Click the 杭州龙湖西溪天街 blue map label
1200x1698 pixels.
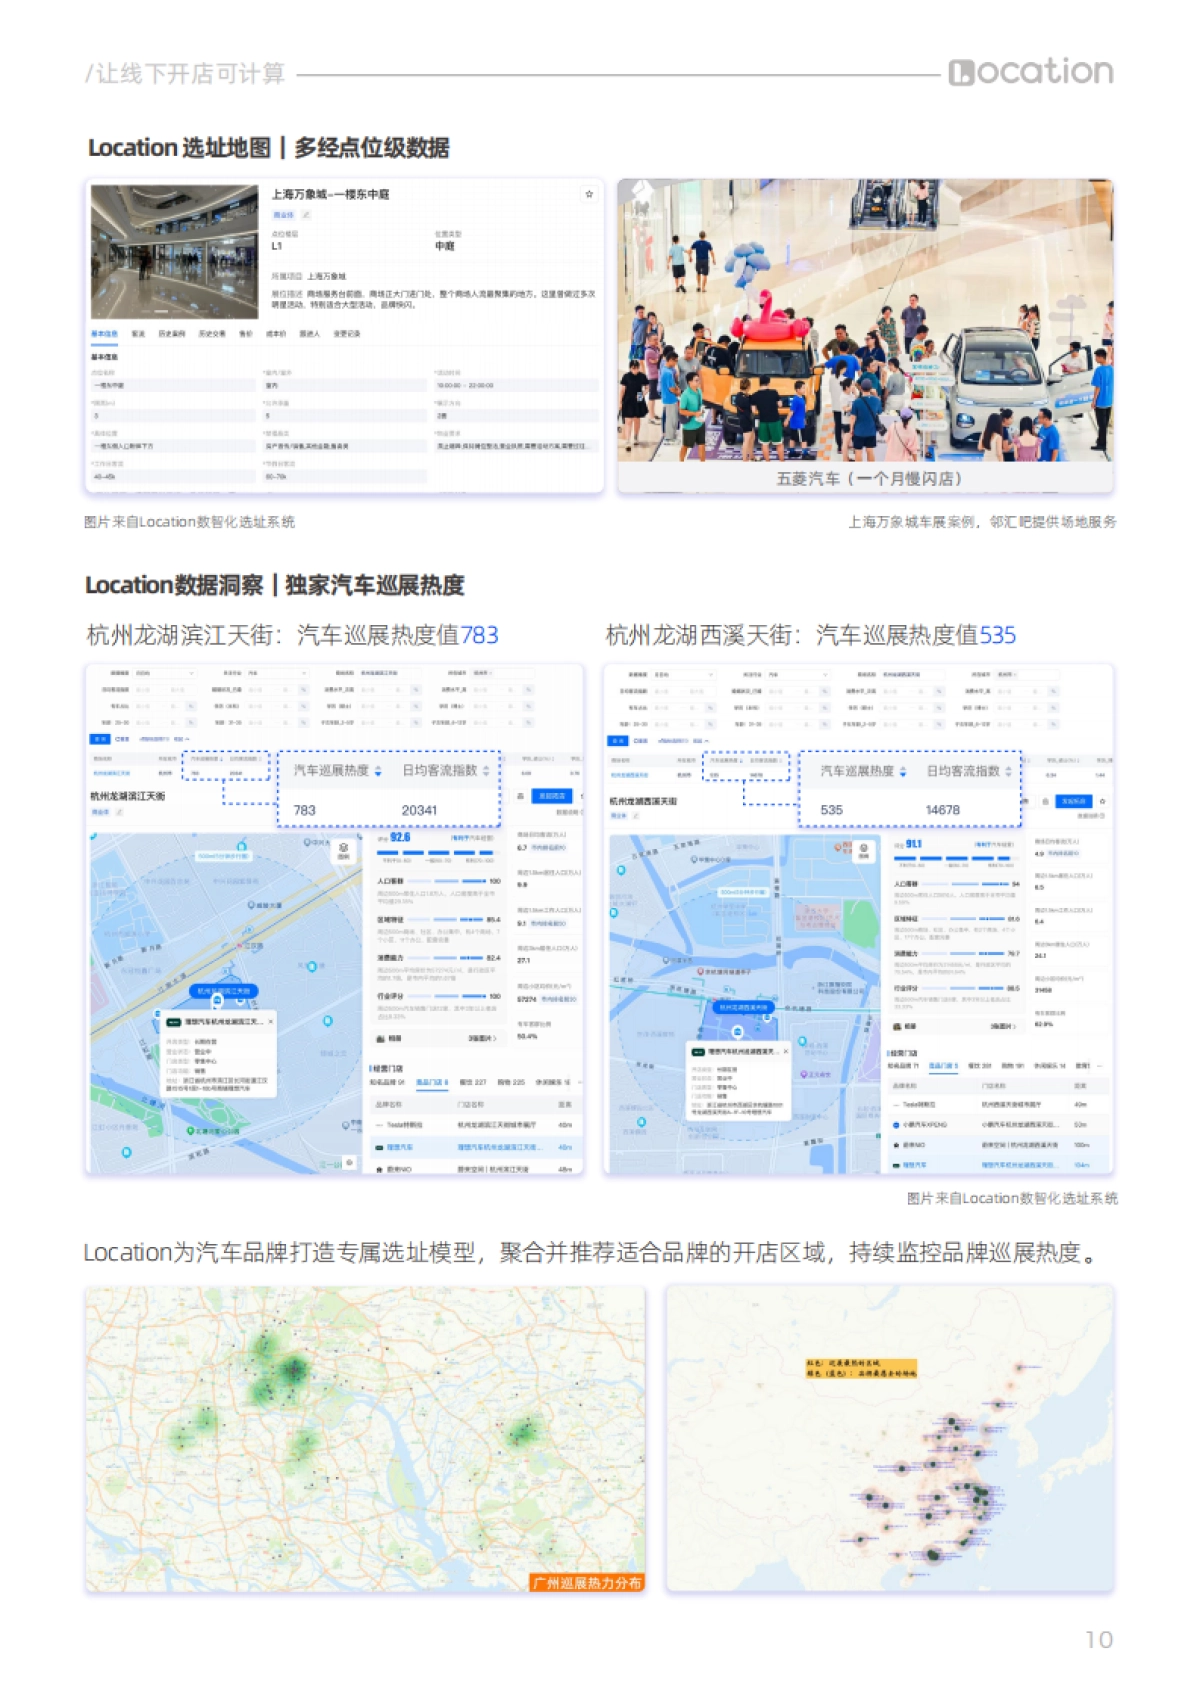(x=743, y=1007)
